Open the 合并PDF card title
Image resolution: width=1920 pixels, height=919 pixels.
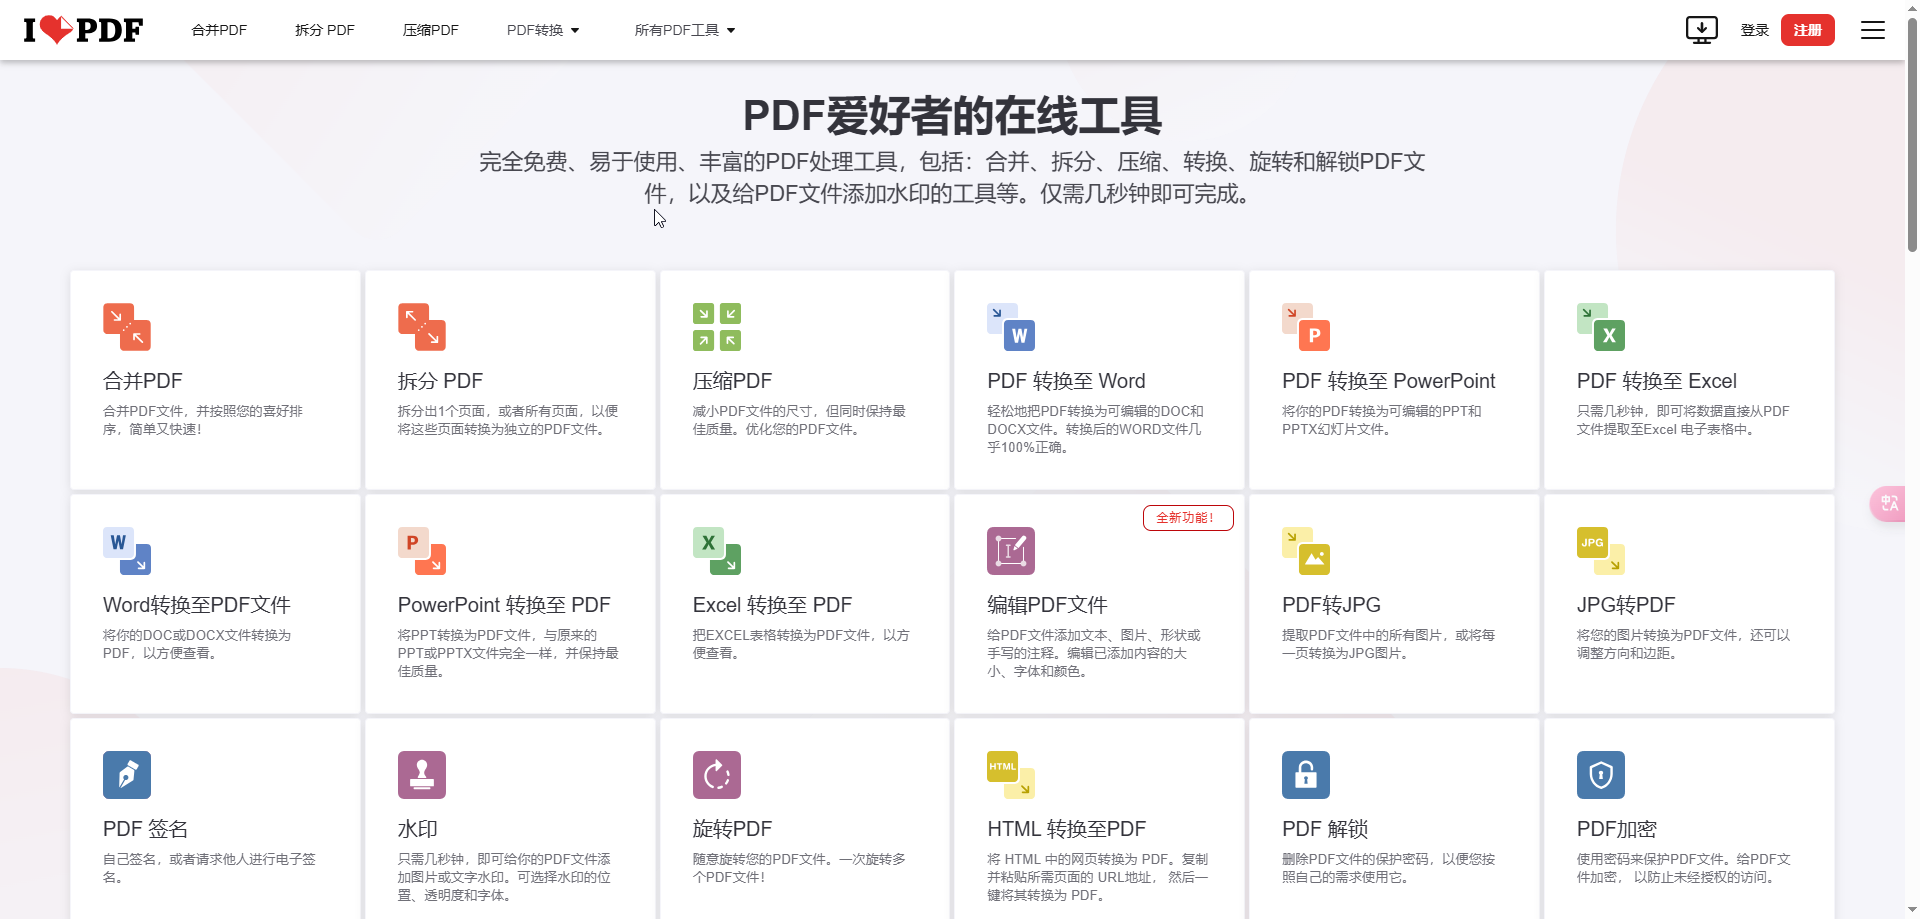point(143,381)
